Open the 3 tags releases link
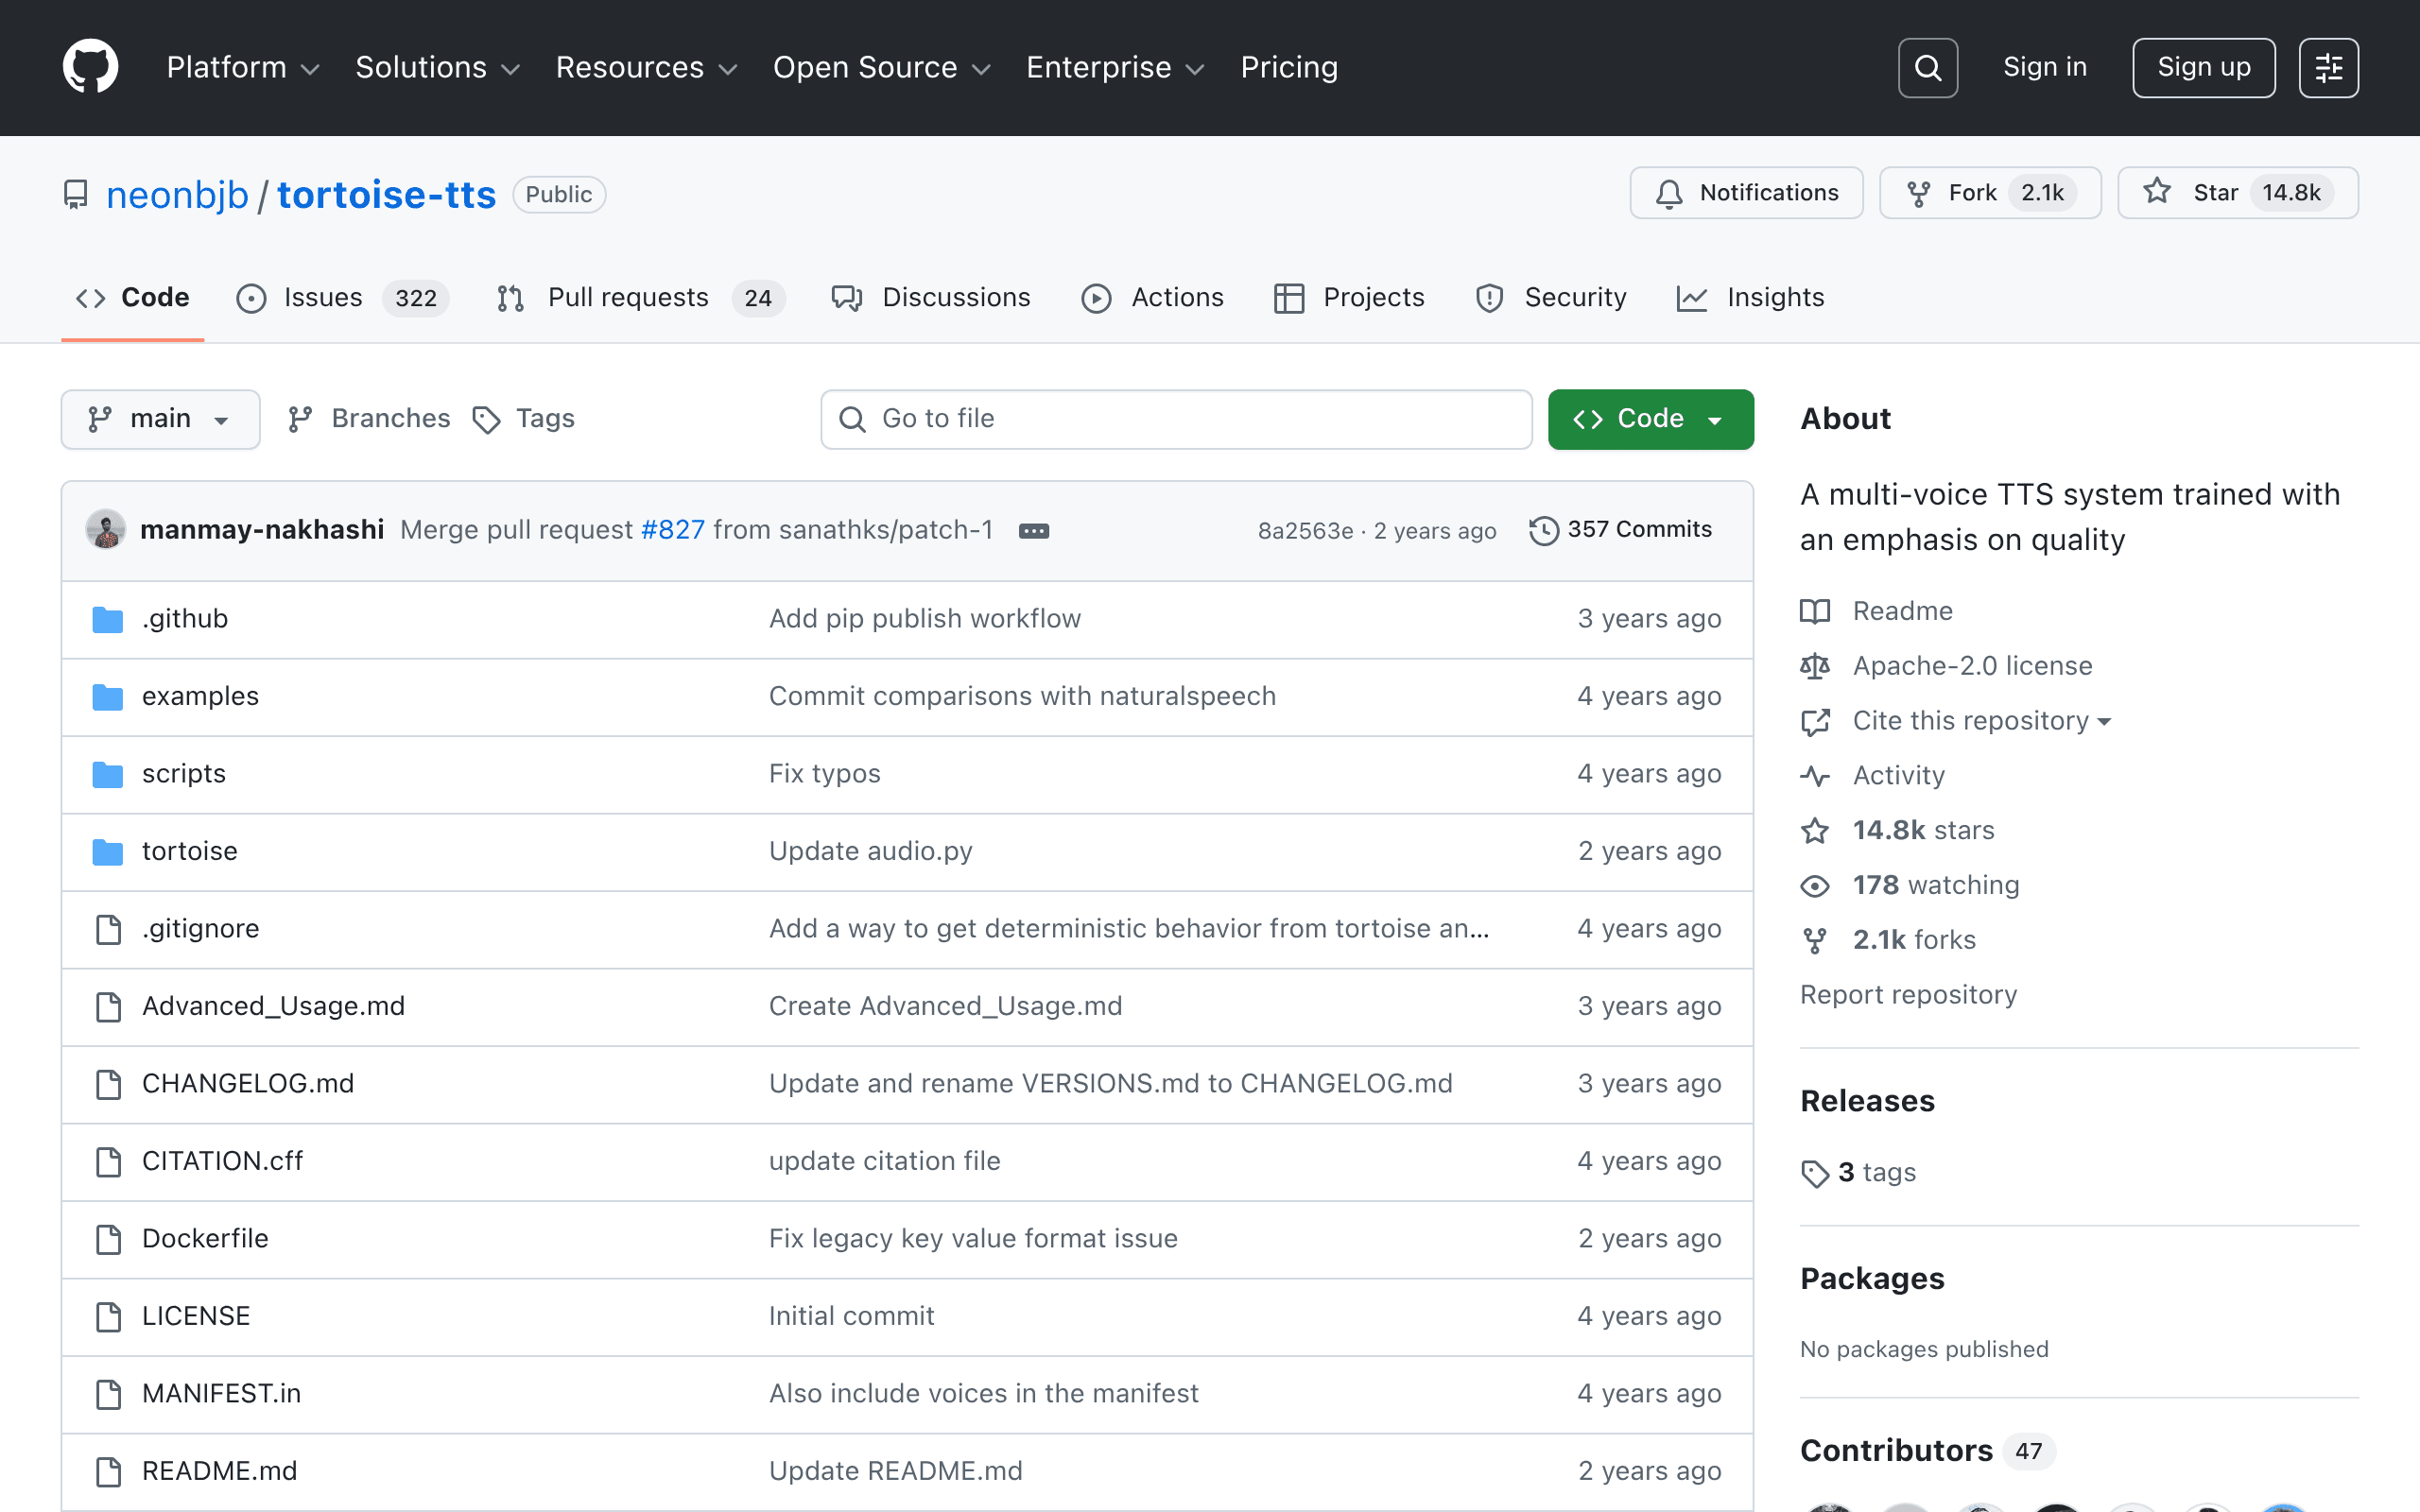Viewport: 2420px width, 1512px height. click(1859, 1173)
